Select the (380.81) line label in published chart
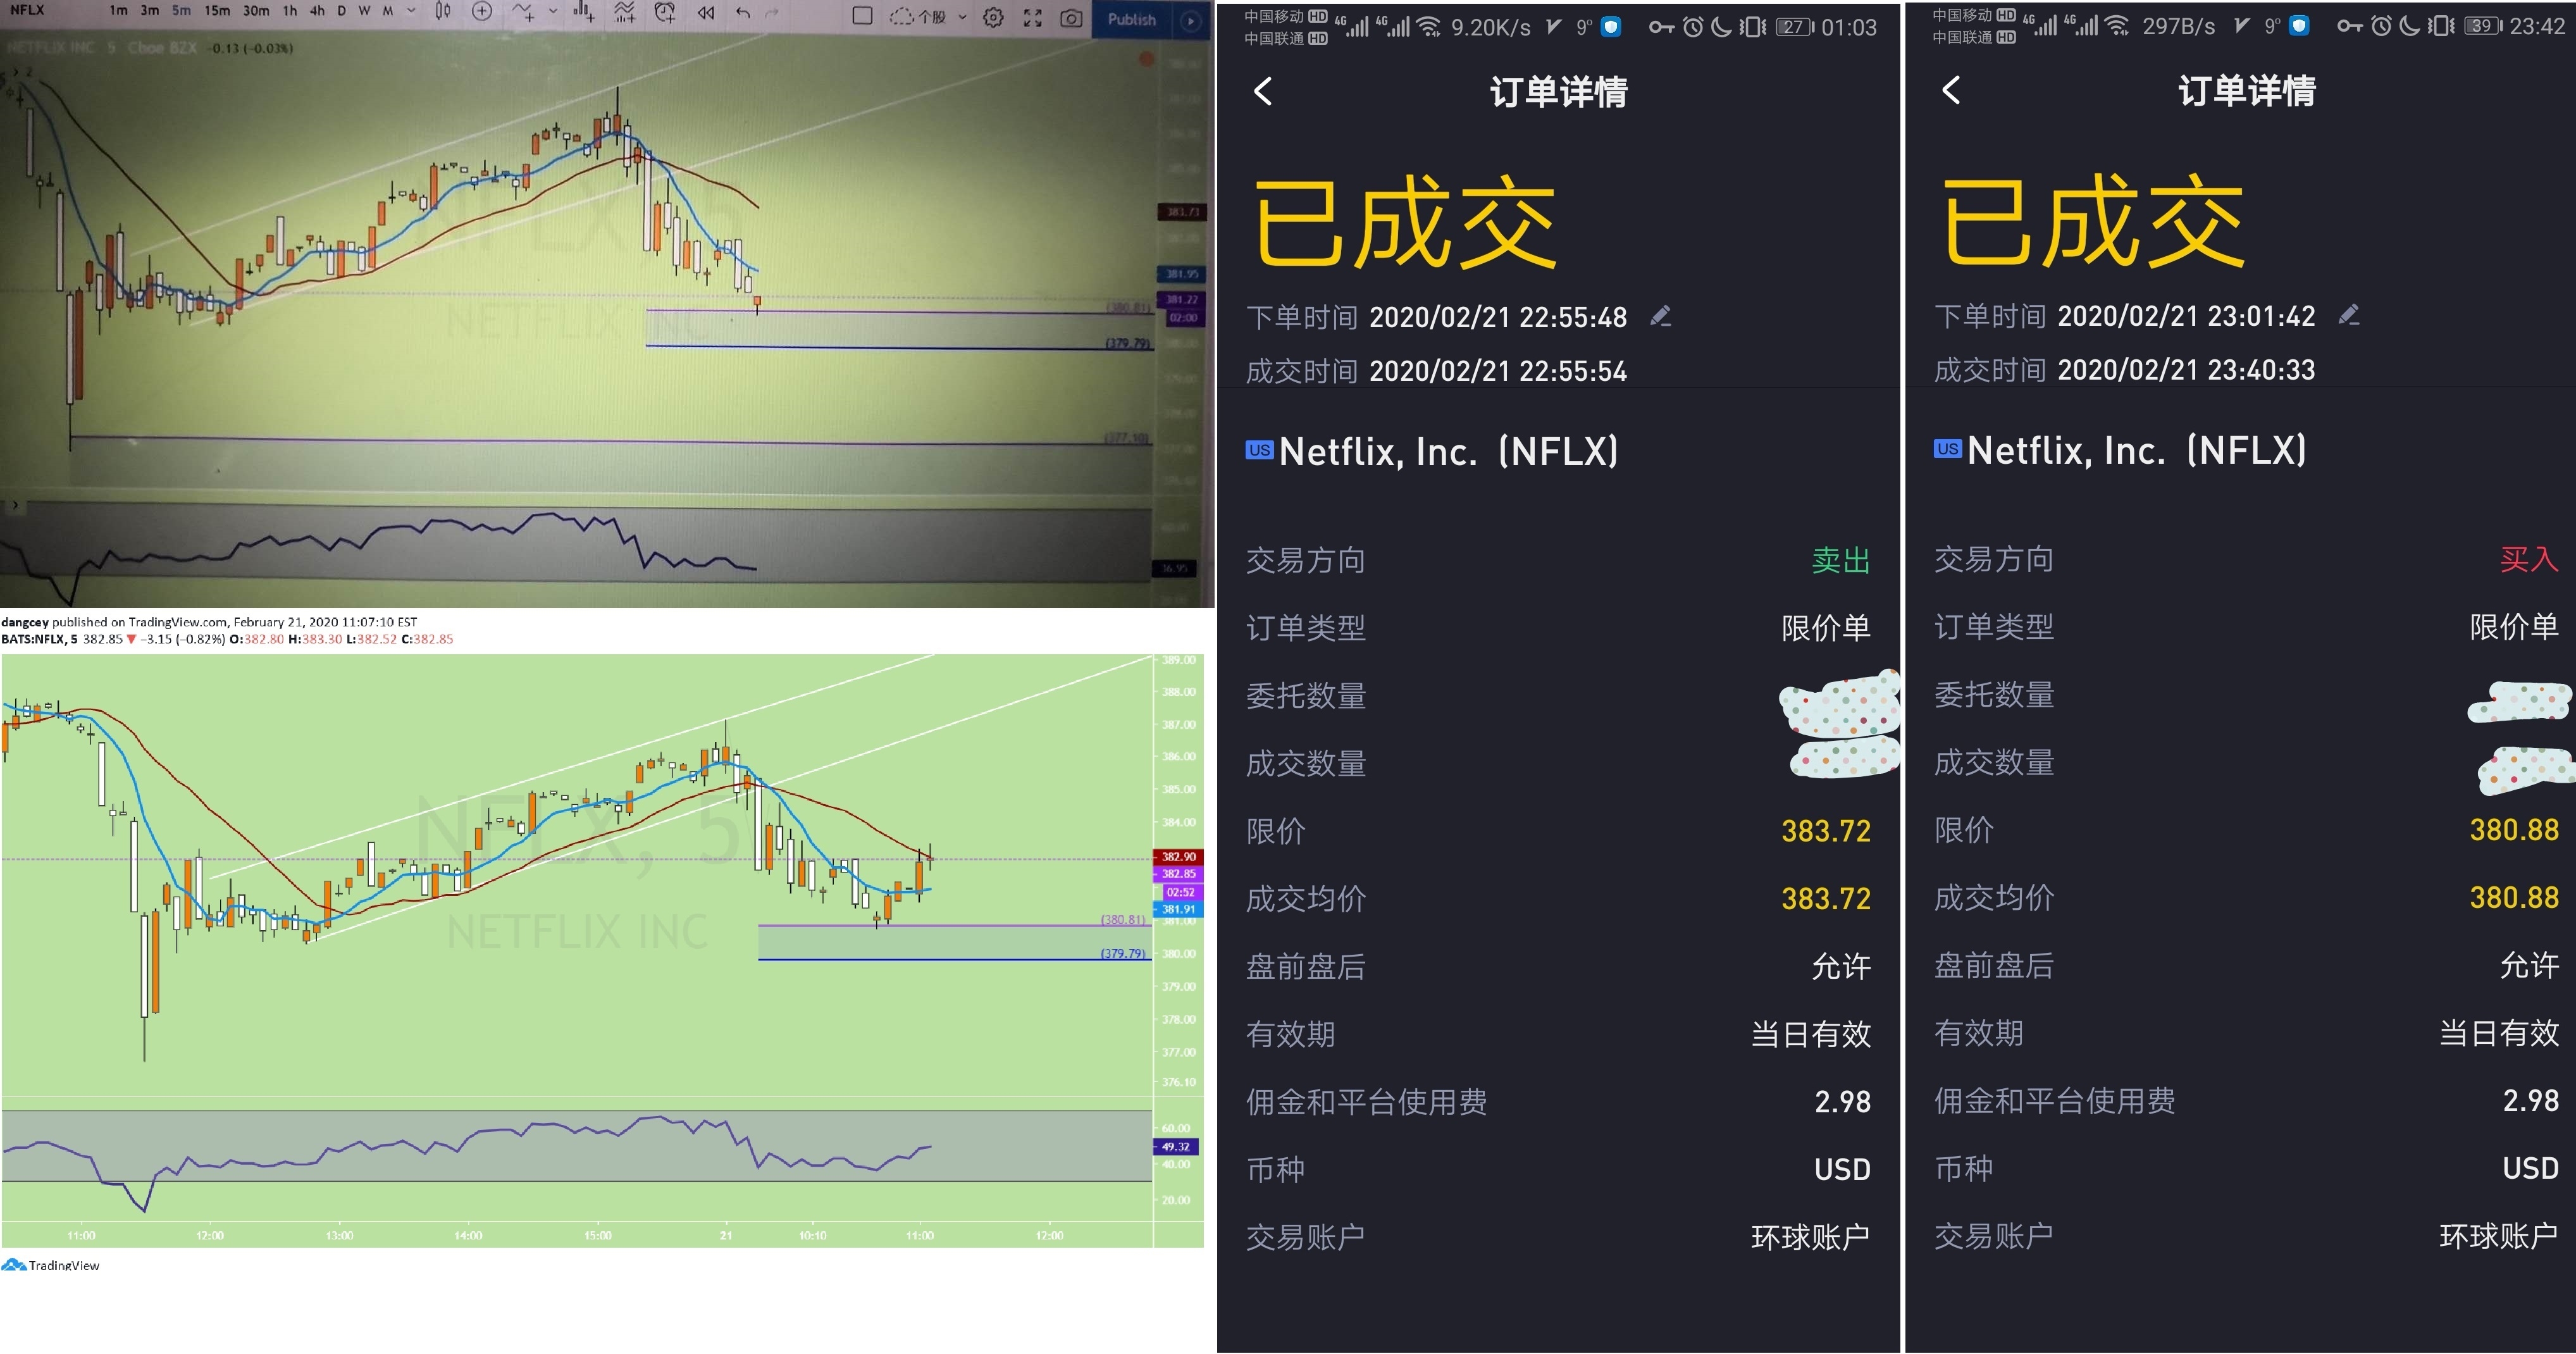 (1123, 919)
